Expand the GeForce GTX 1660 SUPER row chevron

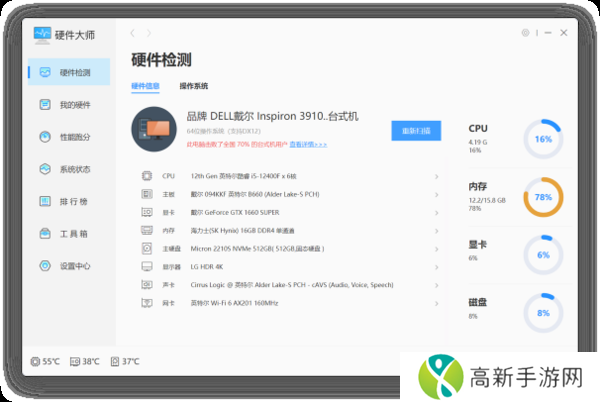click(437, 213)
